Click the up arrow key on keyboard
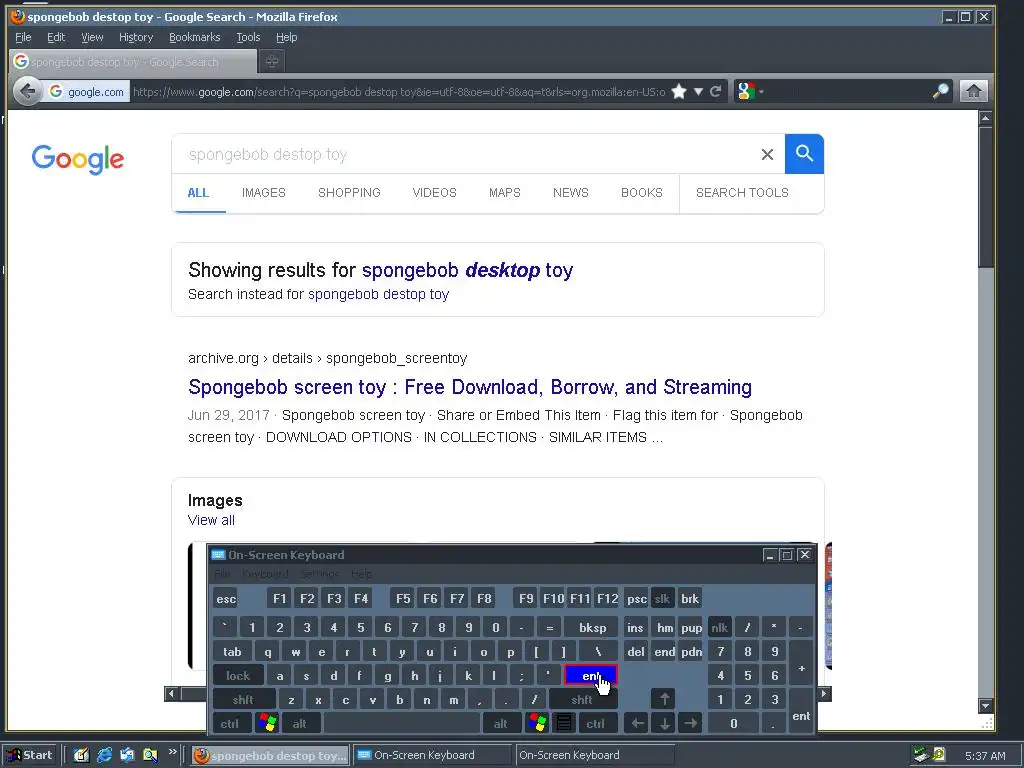 point(664,699)
